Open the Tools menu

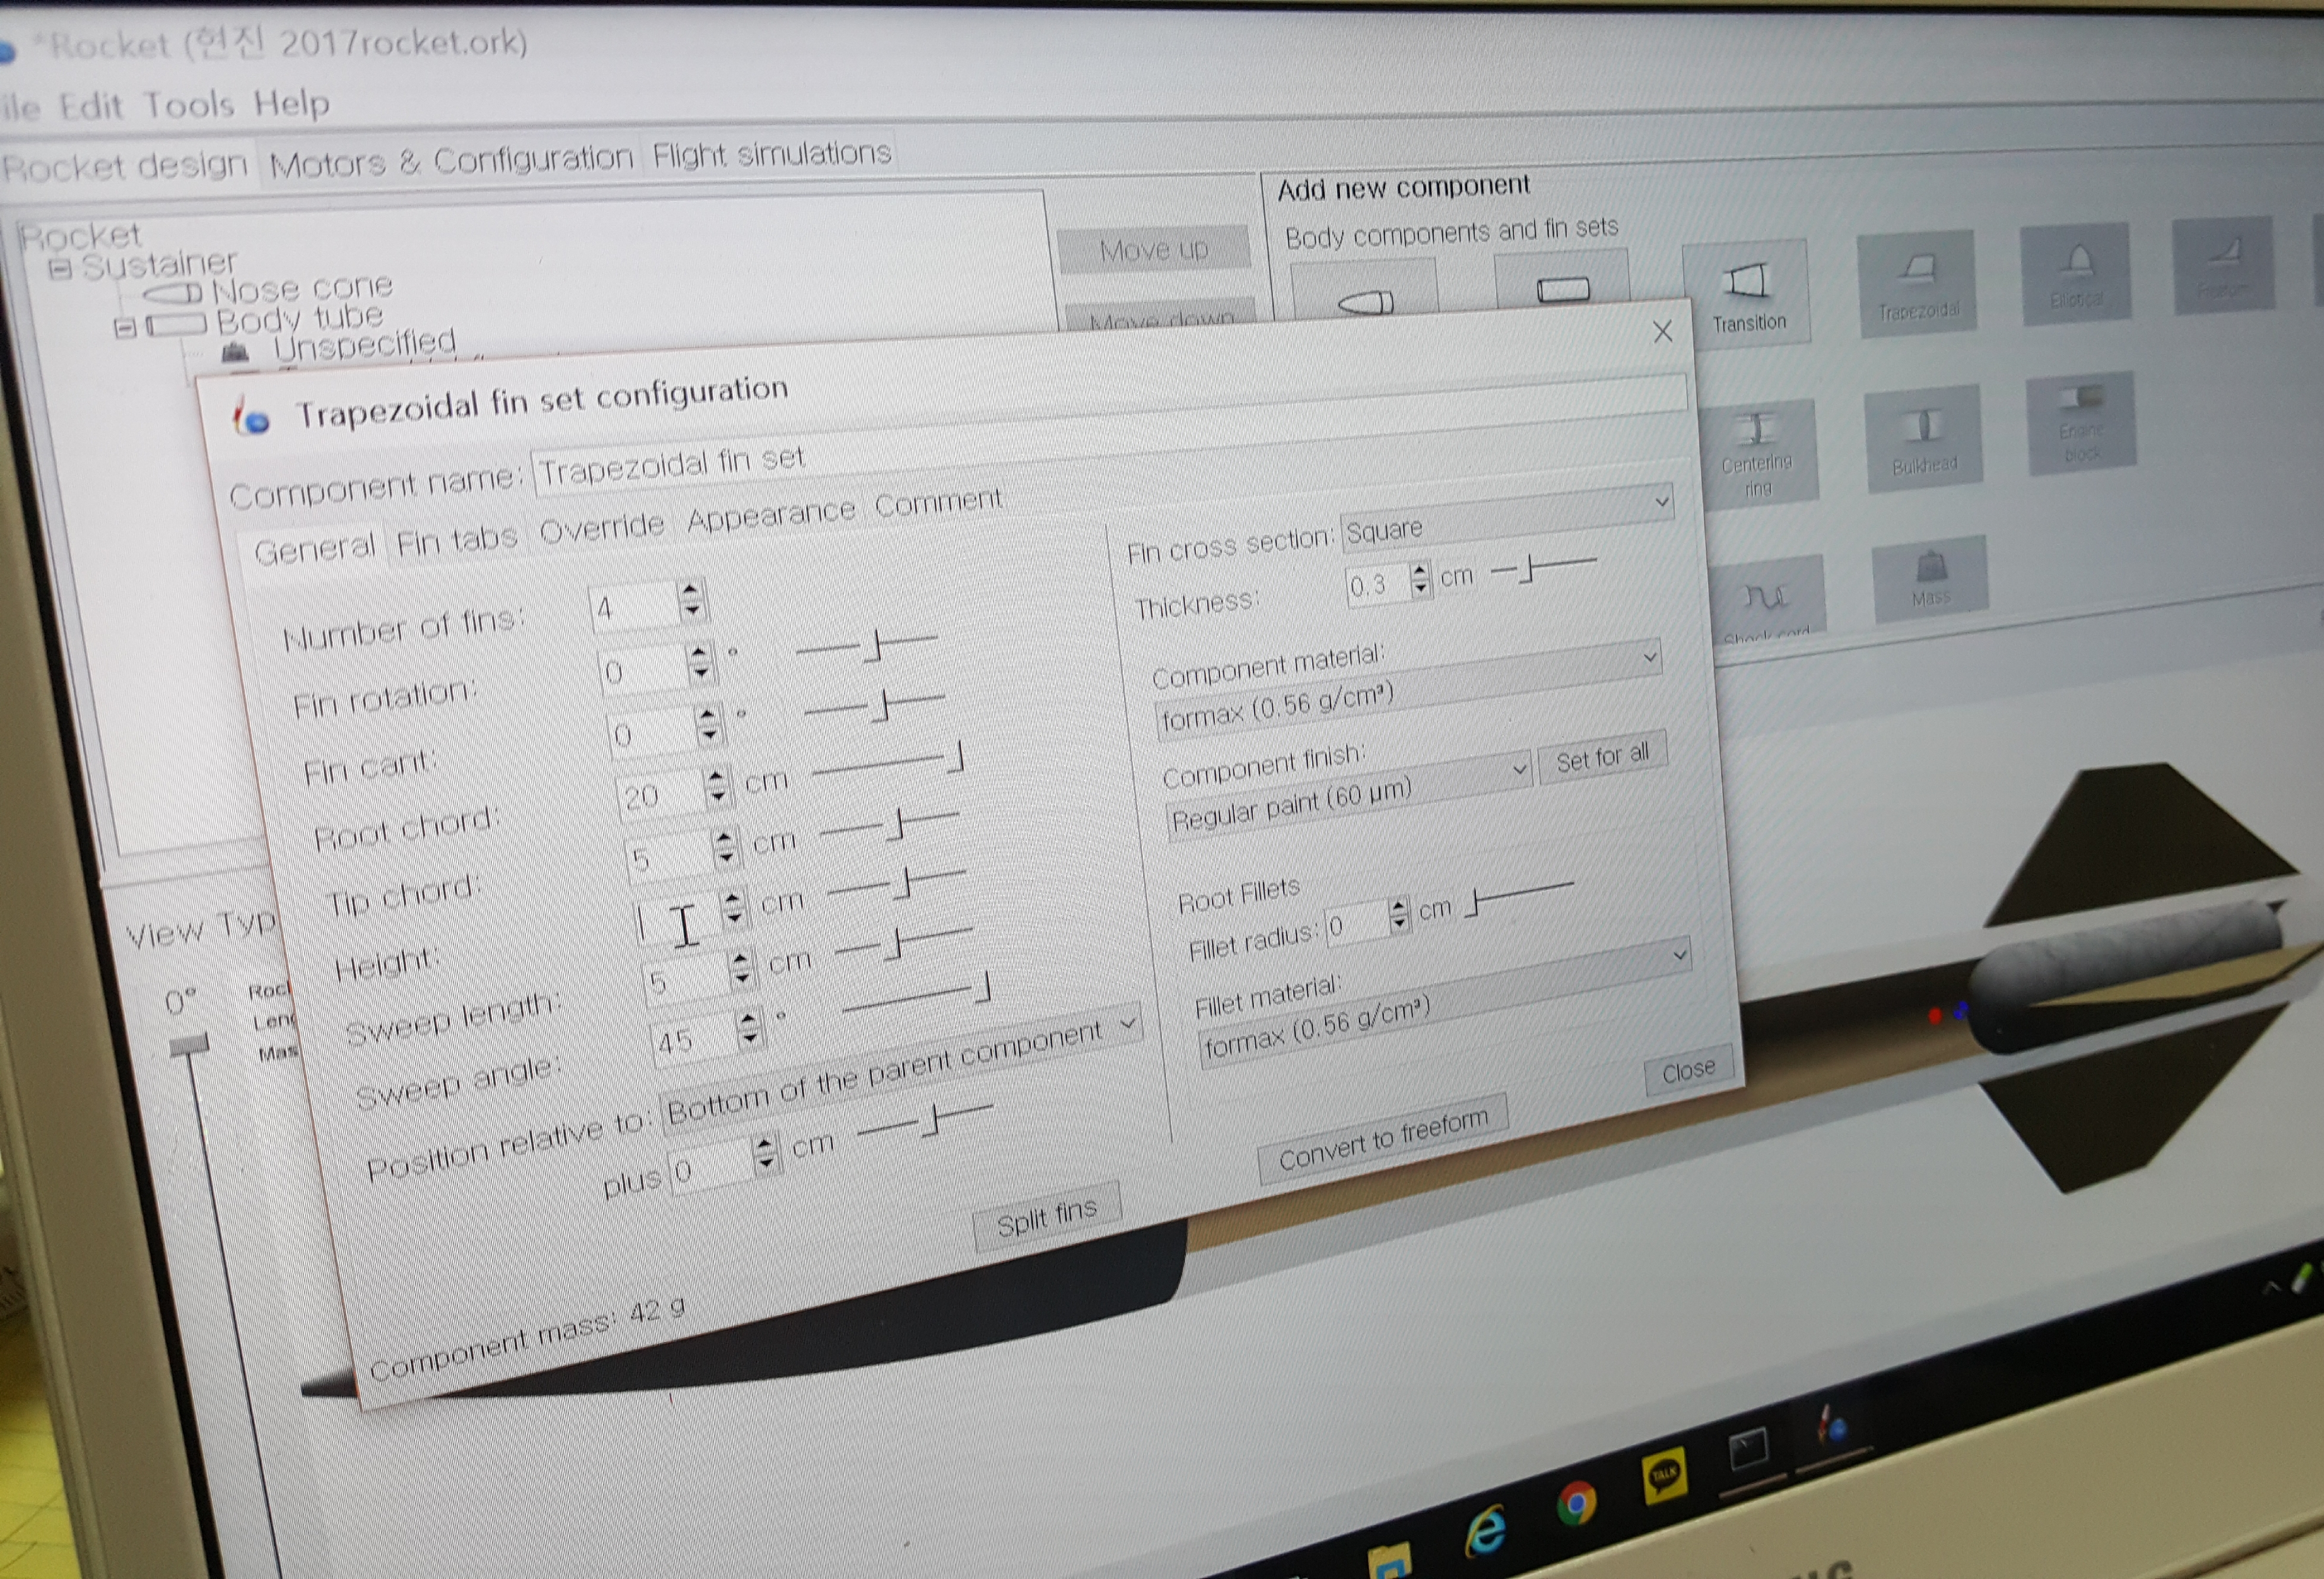click(x=189, y=104)
